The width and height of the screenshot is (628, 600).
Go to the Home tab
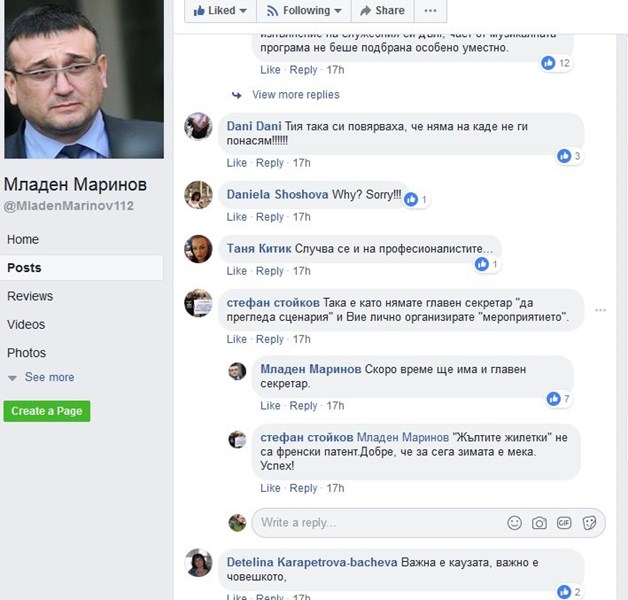[x=23, y=240]
